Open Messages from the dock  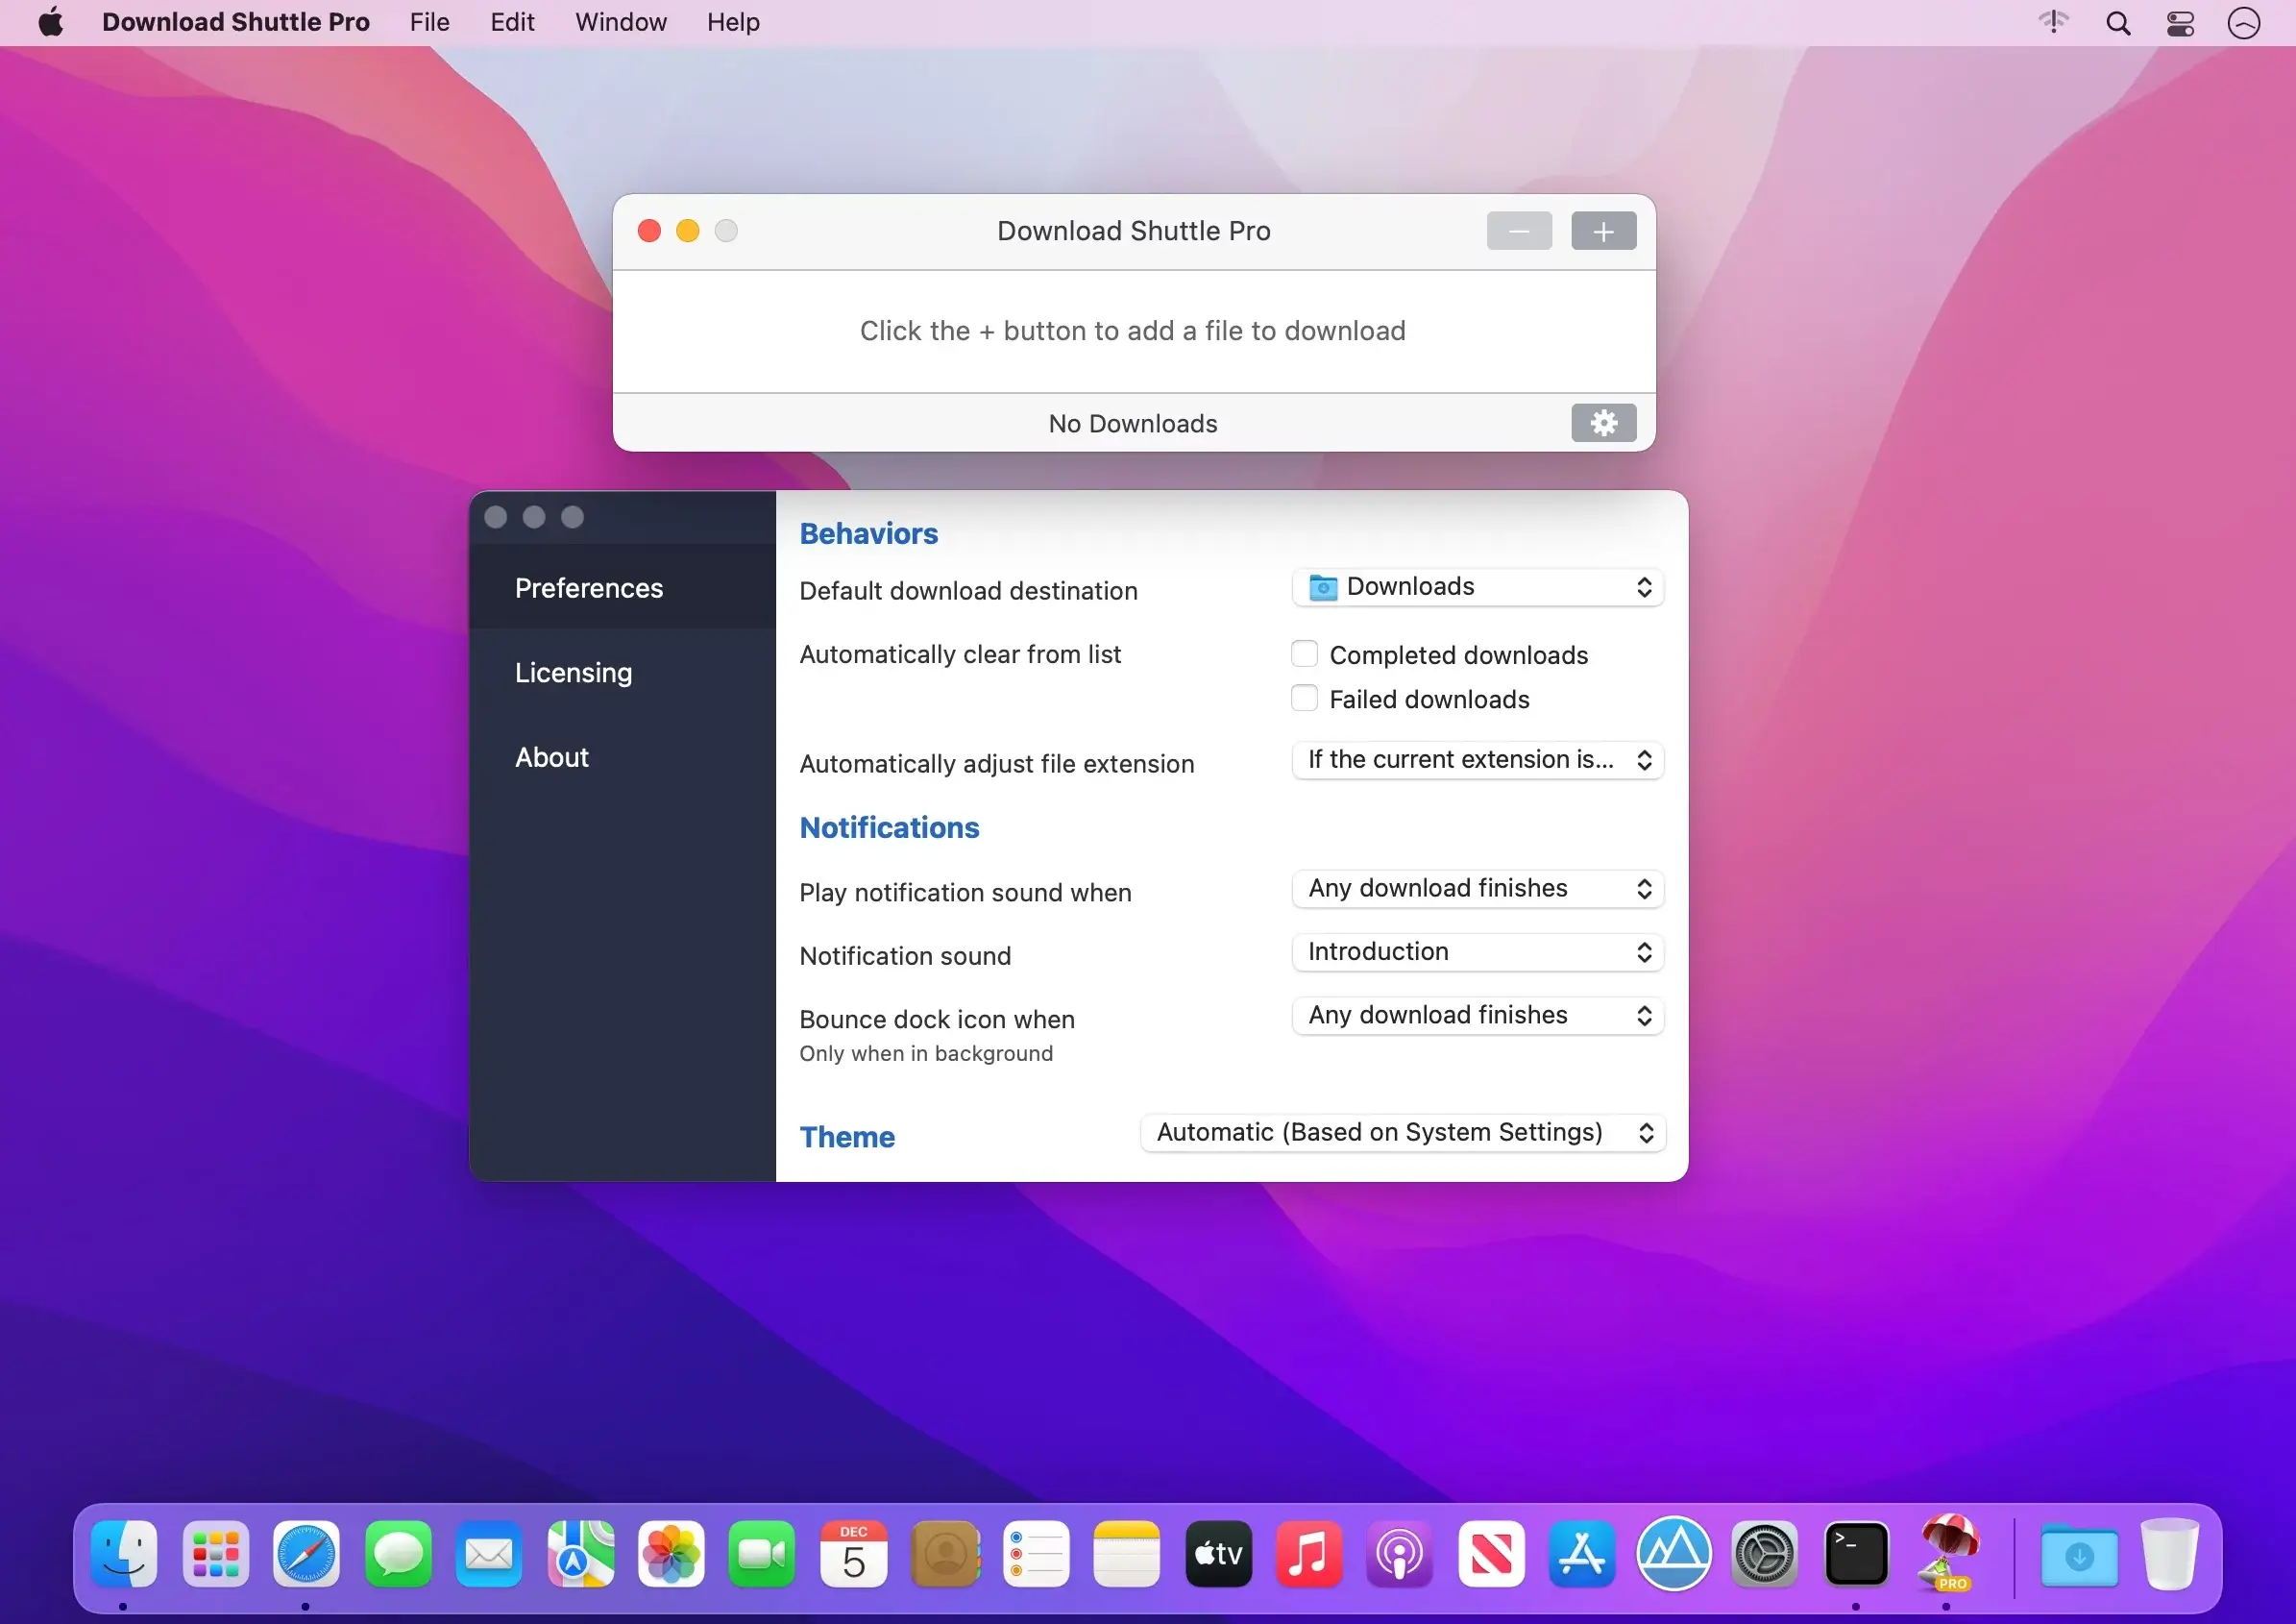[x=398, y=1555]
